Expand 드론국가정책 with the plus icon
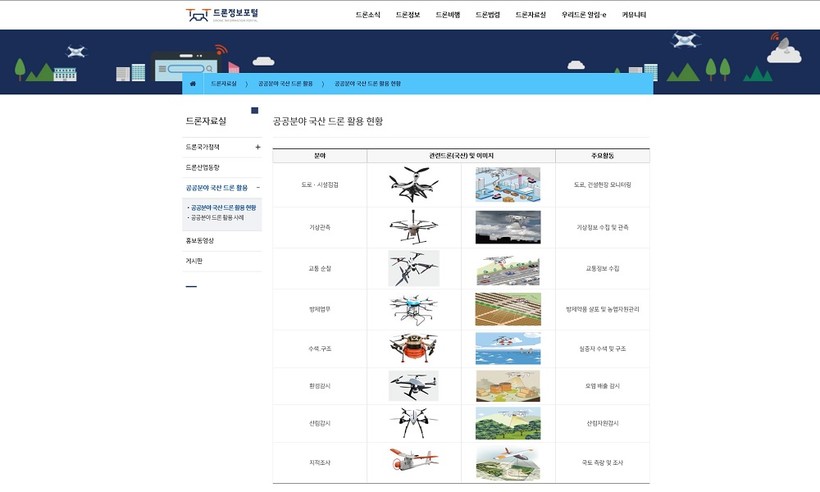The image size is (820, 492). 257,147
